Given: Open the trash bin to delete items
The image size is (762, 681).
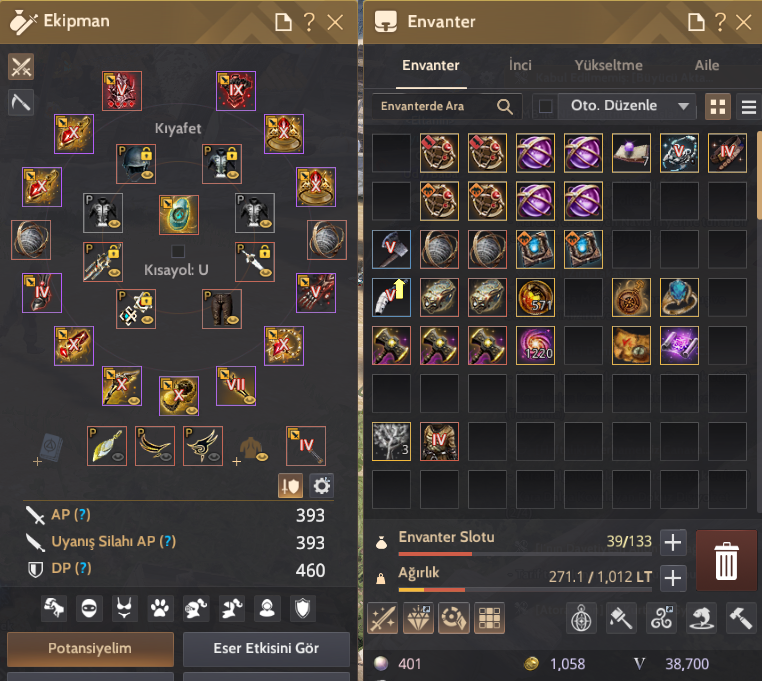Looking at the screenshot, I should pyautogui.click(x=726, y=560).
